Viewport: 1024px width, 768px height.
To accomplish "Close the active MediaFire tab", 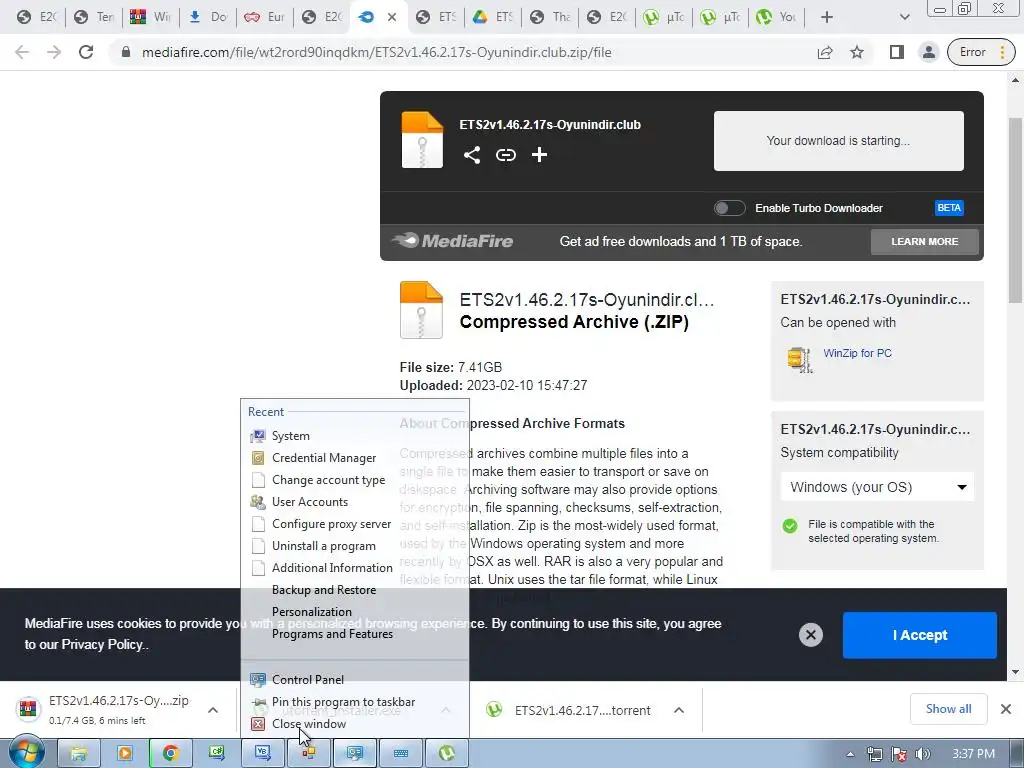I will 392,17.
